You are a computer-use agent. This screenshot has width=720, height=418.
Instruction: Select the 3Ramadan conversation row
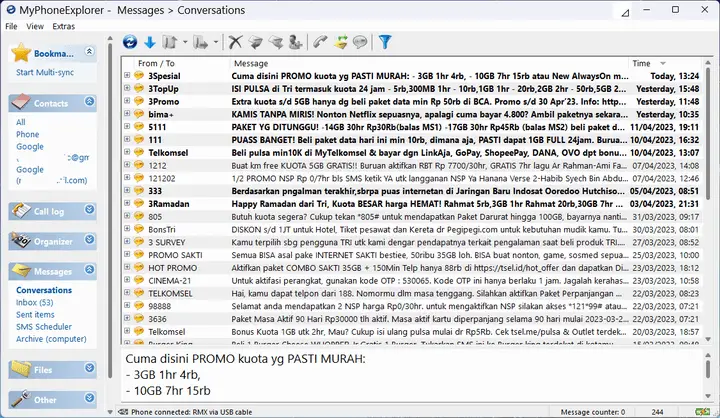(411, 204)
